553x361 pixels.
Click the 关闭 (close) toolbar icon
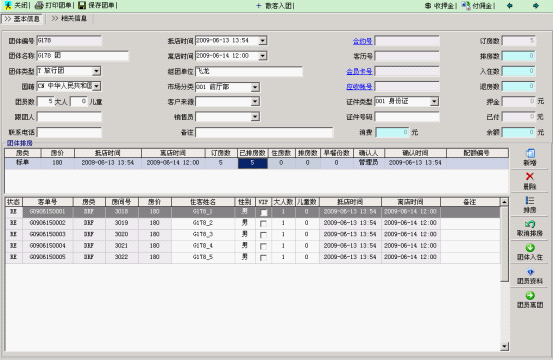tap(8, 5)
